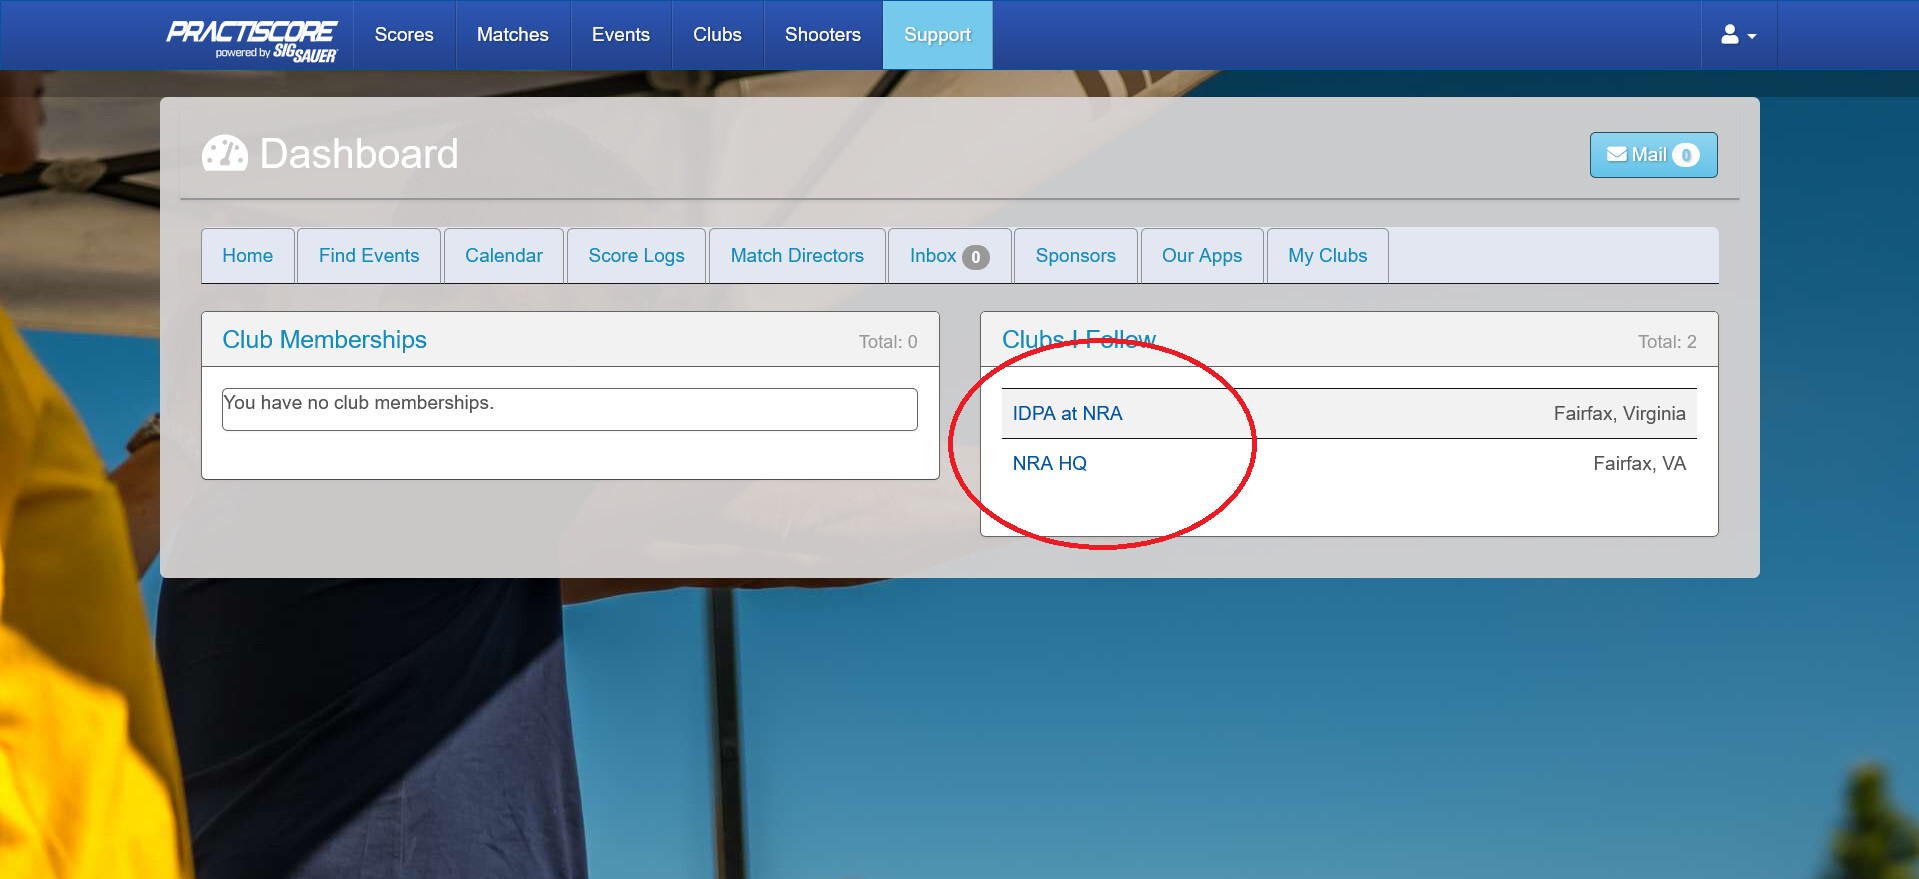Screen dimensions: 1919x879
Task: Click the PractiScore logo
Action: pos(252,40)
